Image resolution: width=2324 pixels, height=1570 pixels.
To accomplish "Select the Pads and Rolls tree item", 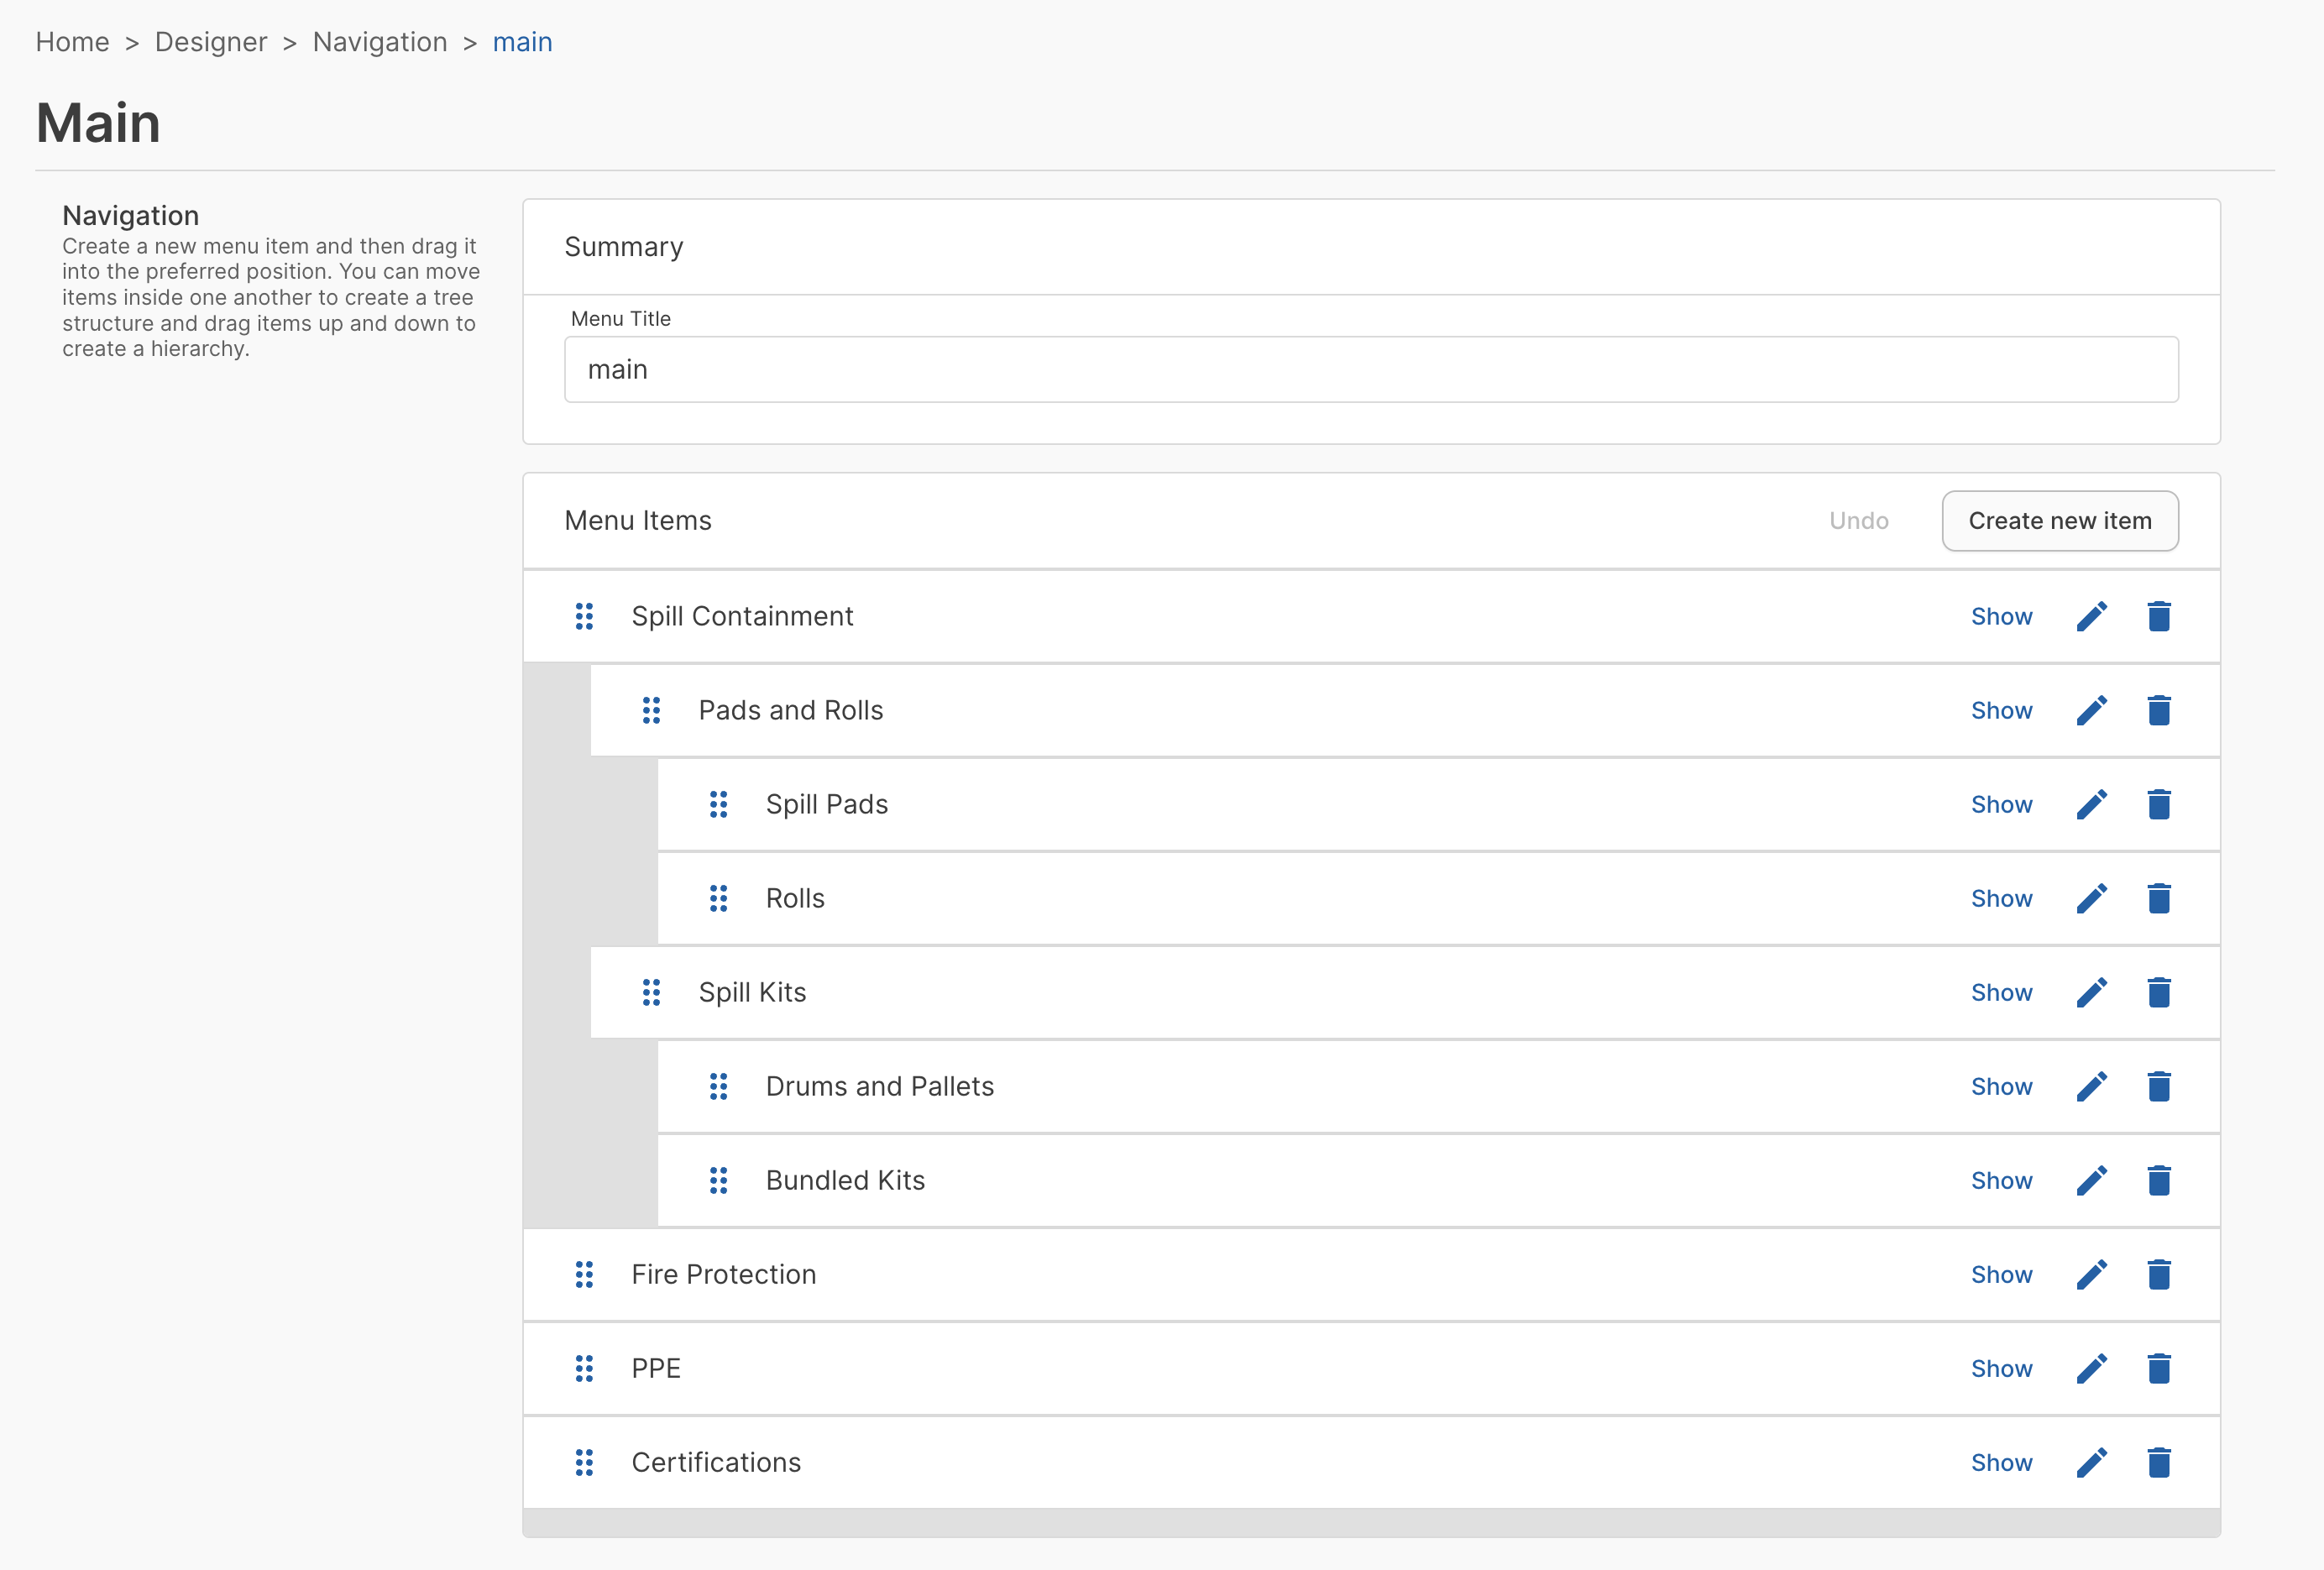I will [x=790, y=710].
